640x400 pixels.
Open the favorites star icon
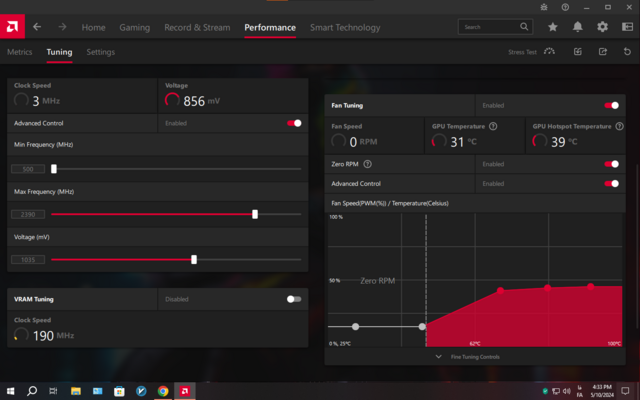click(x=552, y=27)
